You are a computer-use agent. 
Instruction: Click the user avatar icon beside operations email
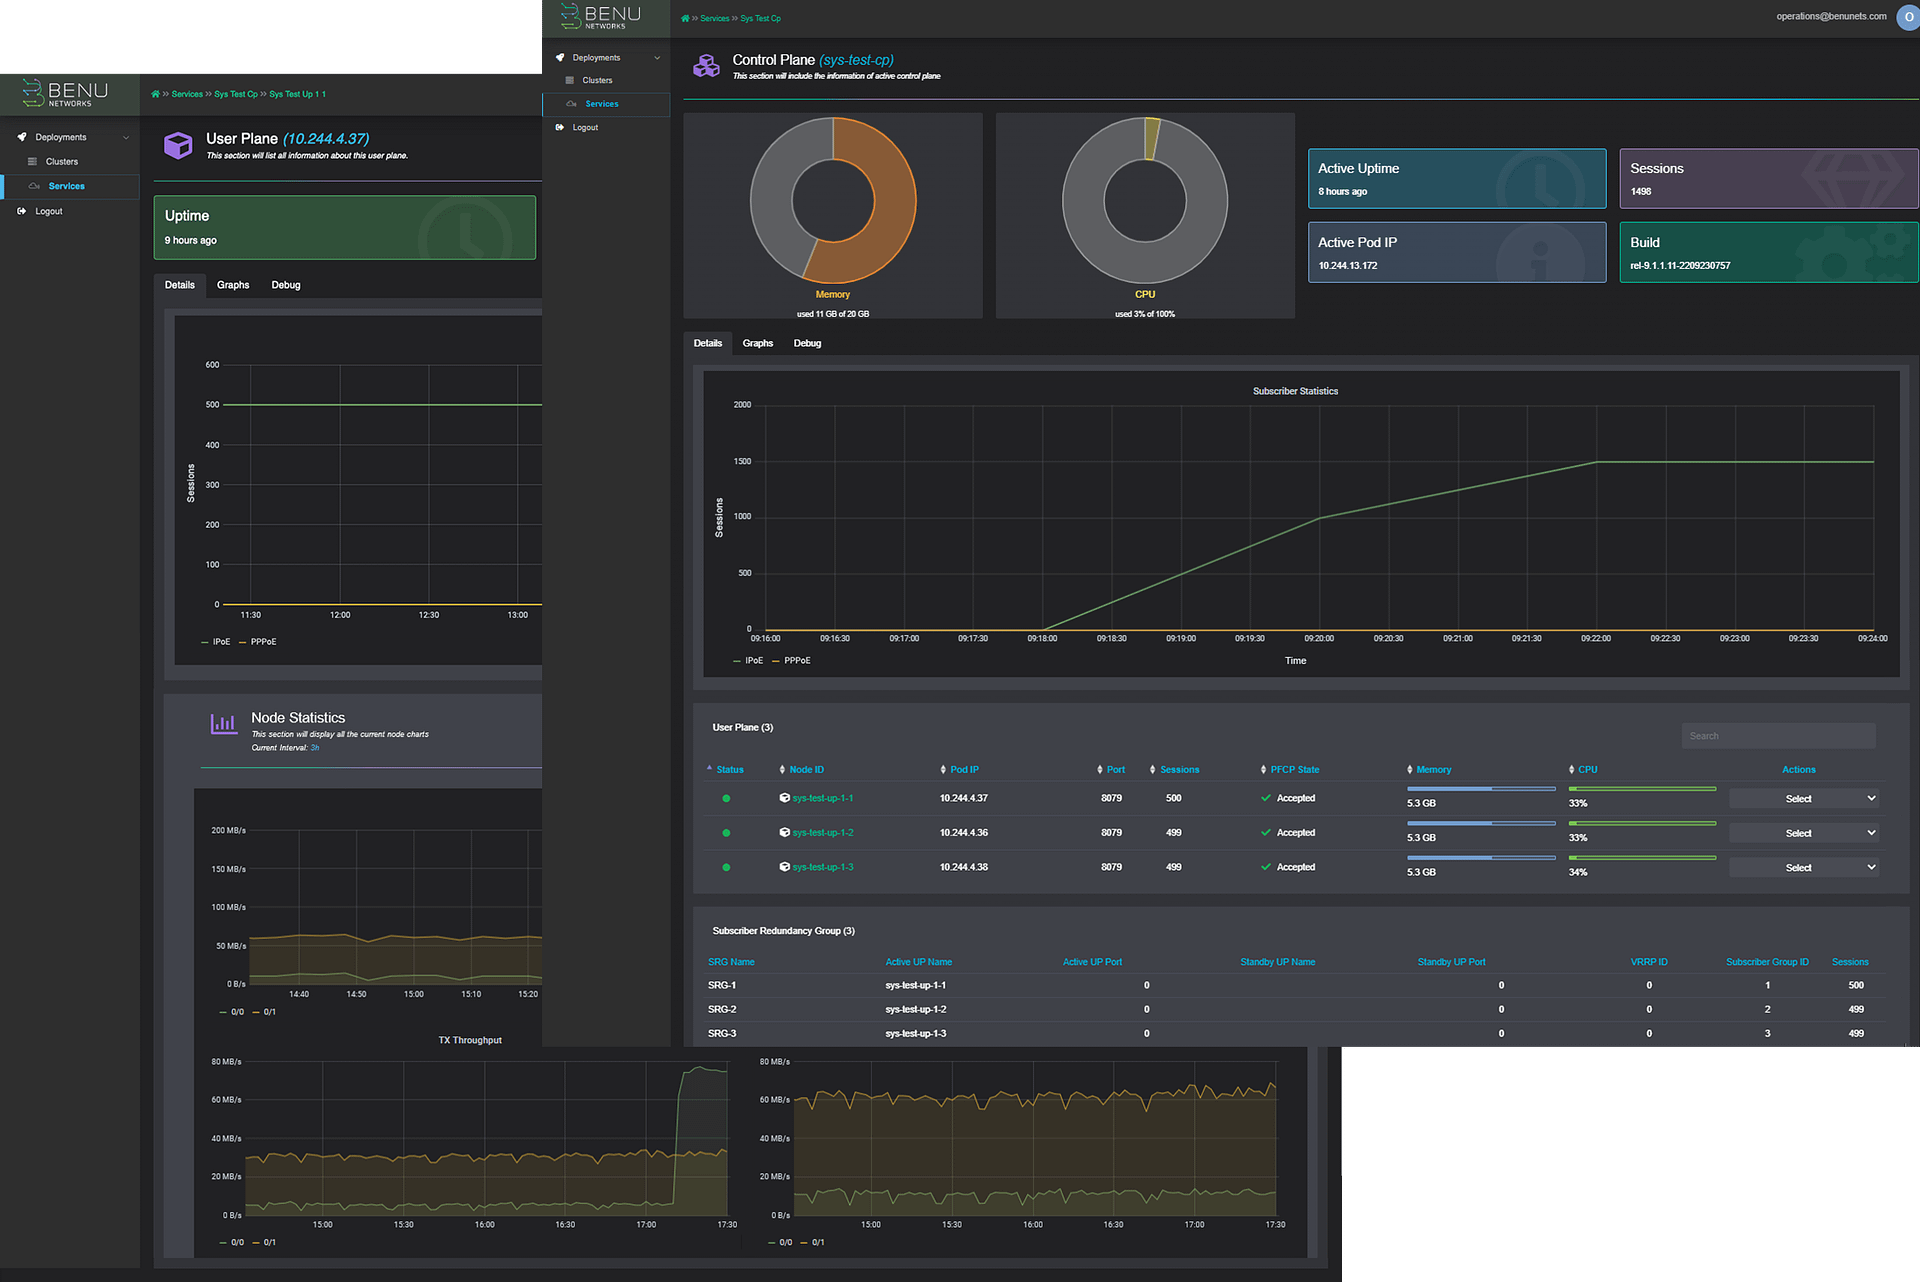pos(1908,17)
